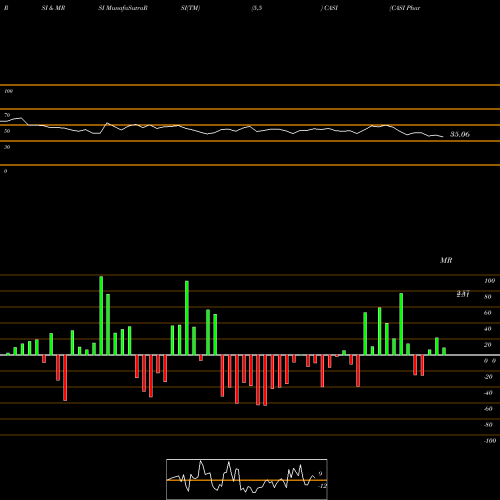Click the 'SI MunafaSutraR' header label
The image size is (500, 500).
click(123, 8)
